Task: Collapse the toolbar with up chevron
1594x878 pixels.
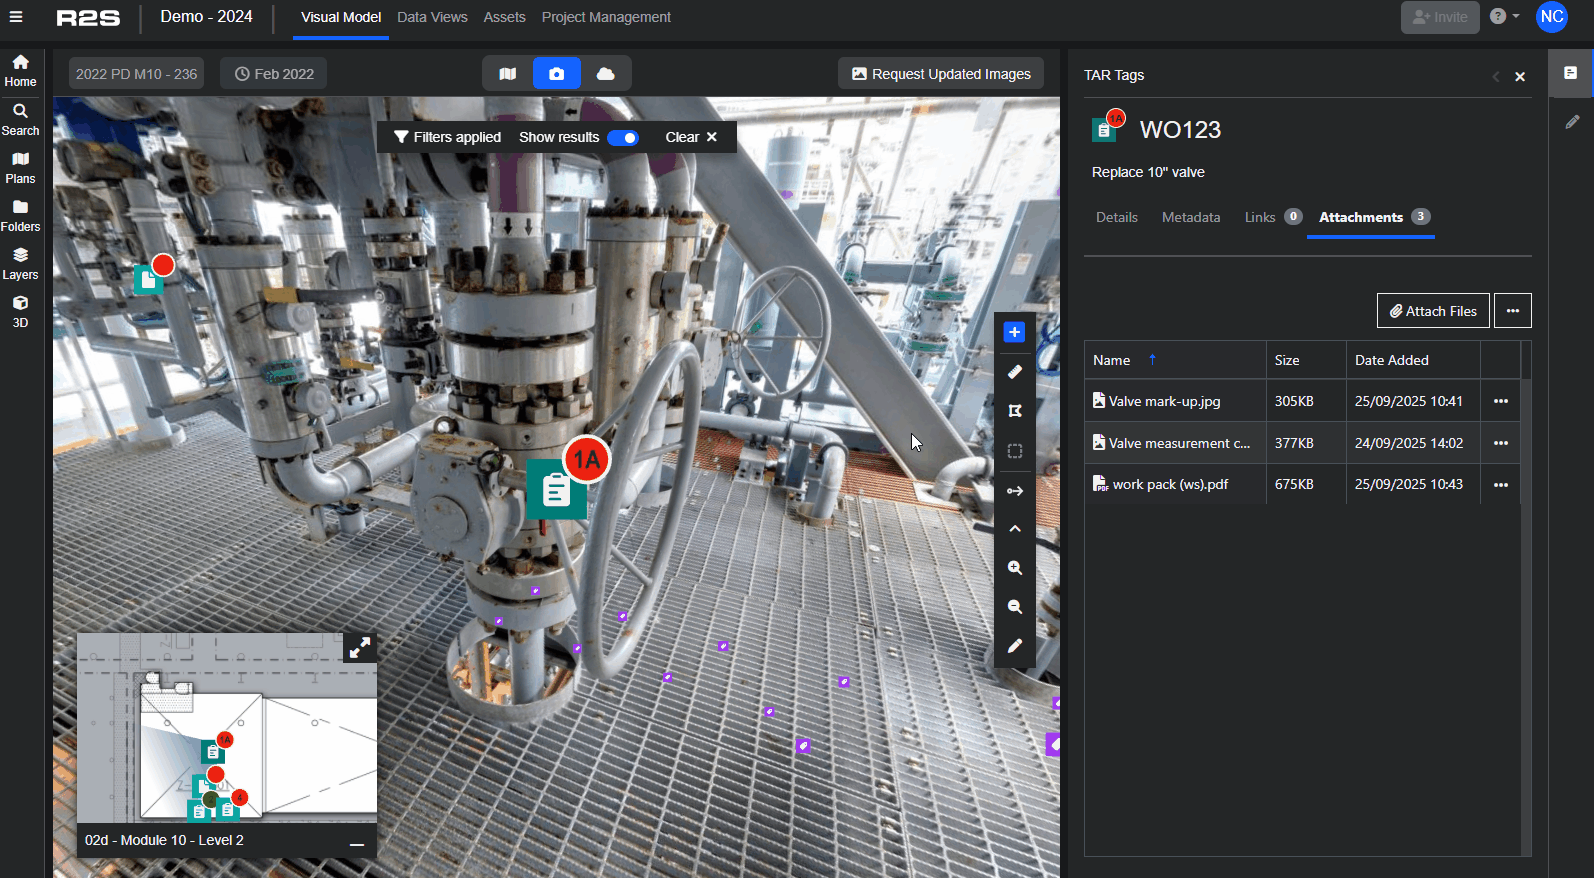Action: tap(1014, 529)
